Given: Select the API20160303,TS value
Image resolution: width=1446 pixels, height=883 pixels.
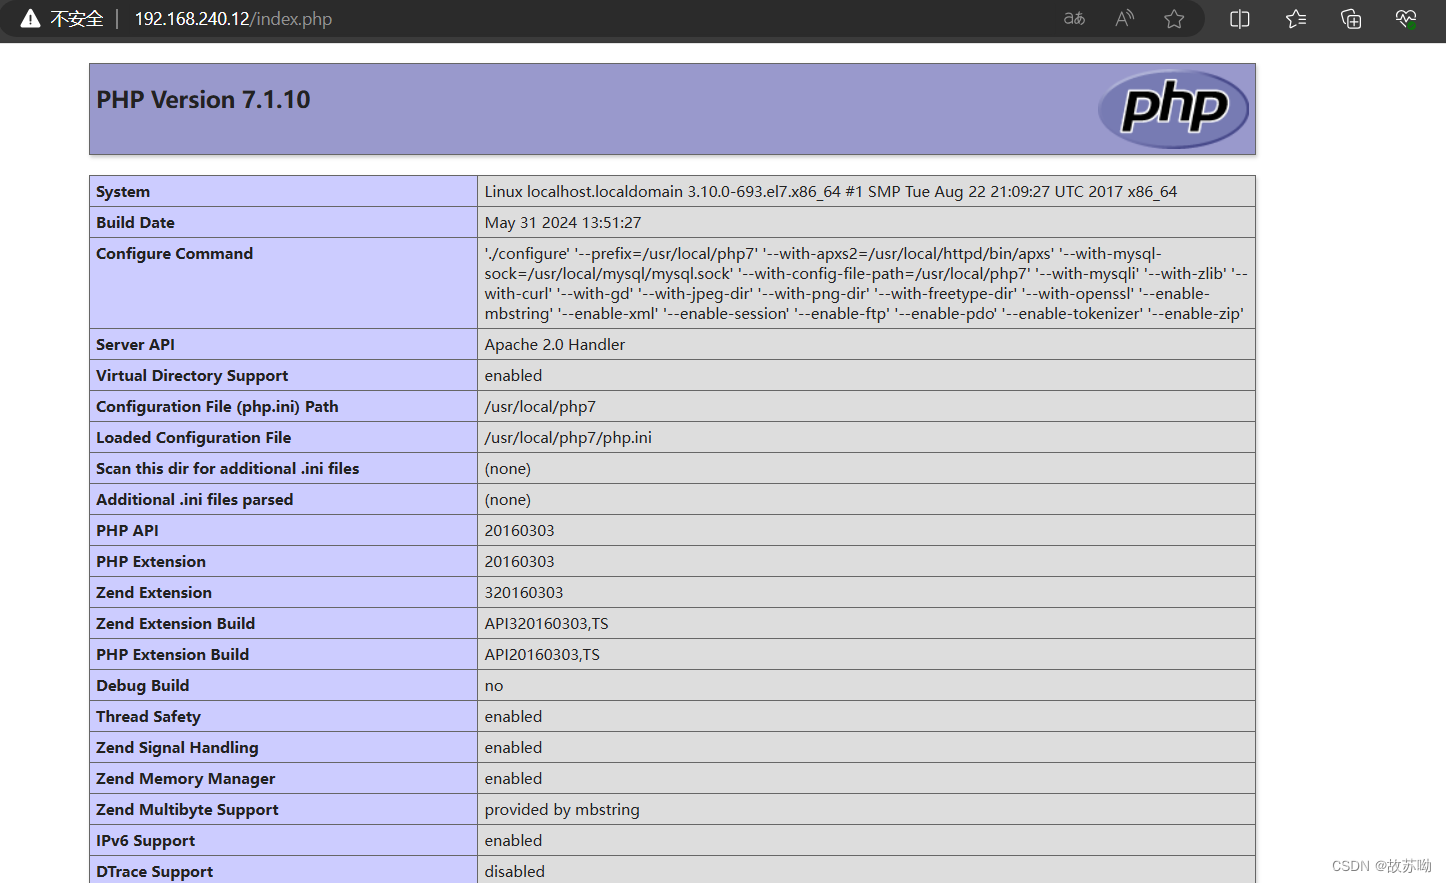Looking at the screenshot, I should point(542,655).
